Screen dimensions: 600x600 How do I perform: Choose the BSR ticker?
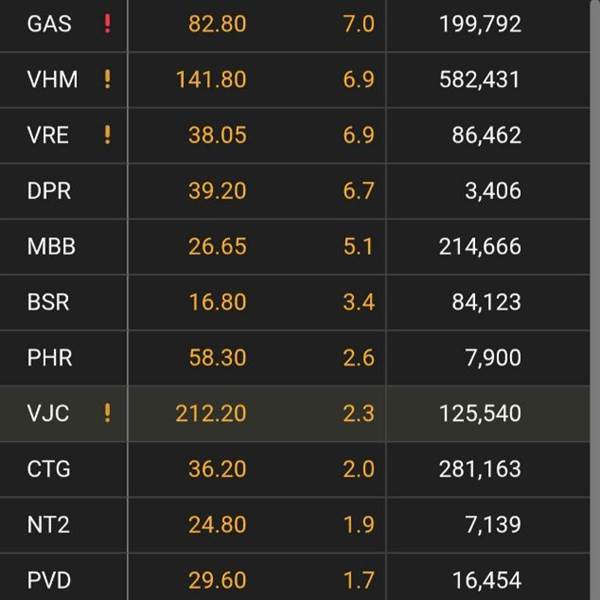[x=48, y=302]
